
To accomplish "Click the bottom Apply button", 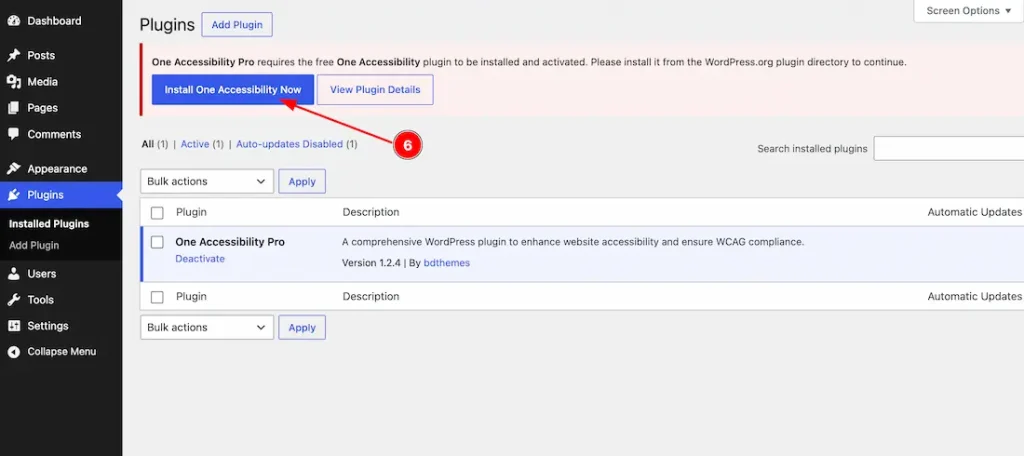I will (x=302, y=327).
